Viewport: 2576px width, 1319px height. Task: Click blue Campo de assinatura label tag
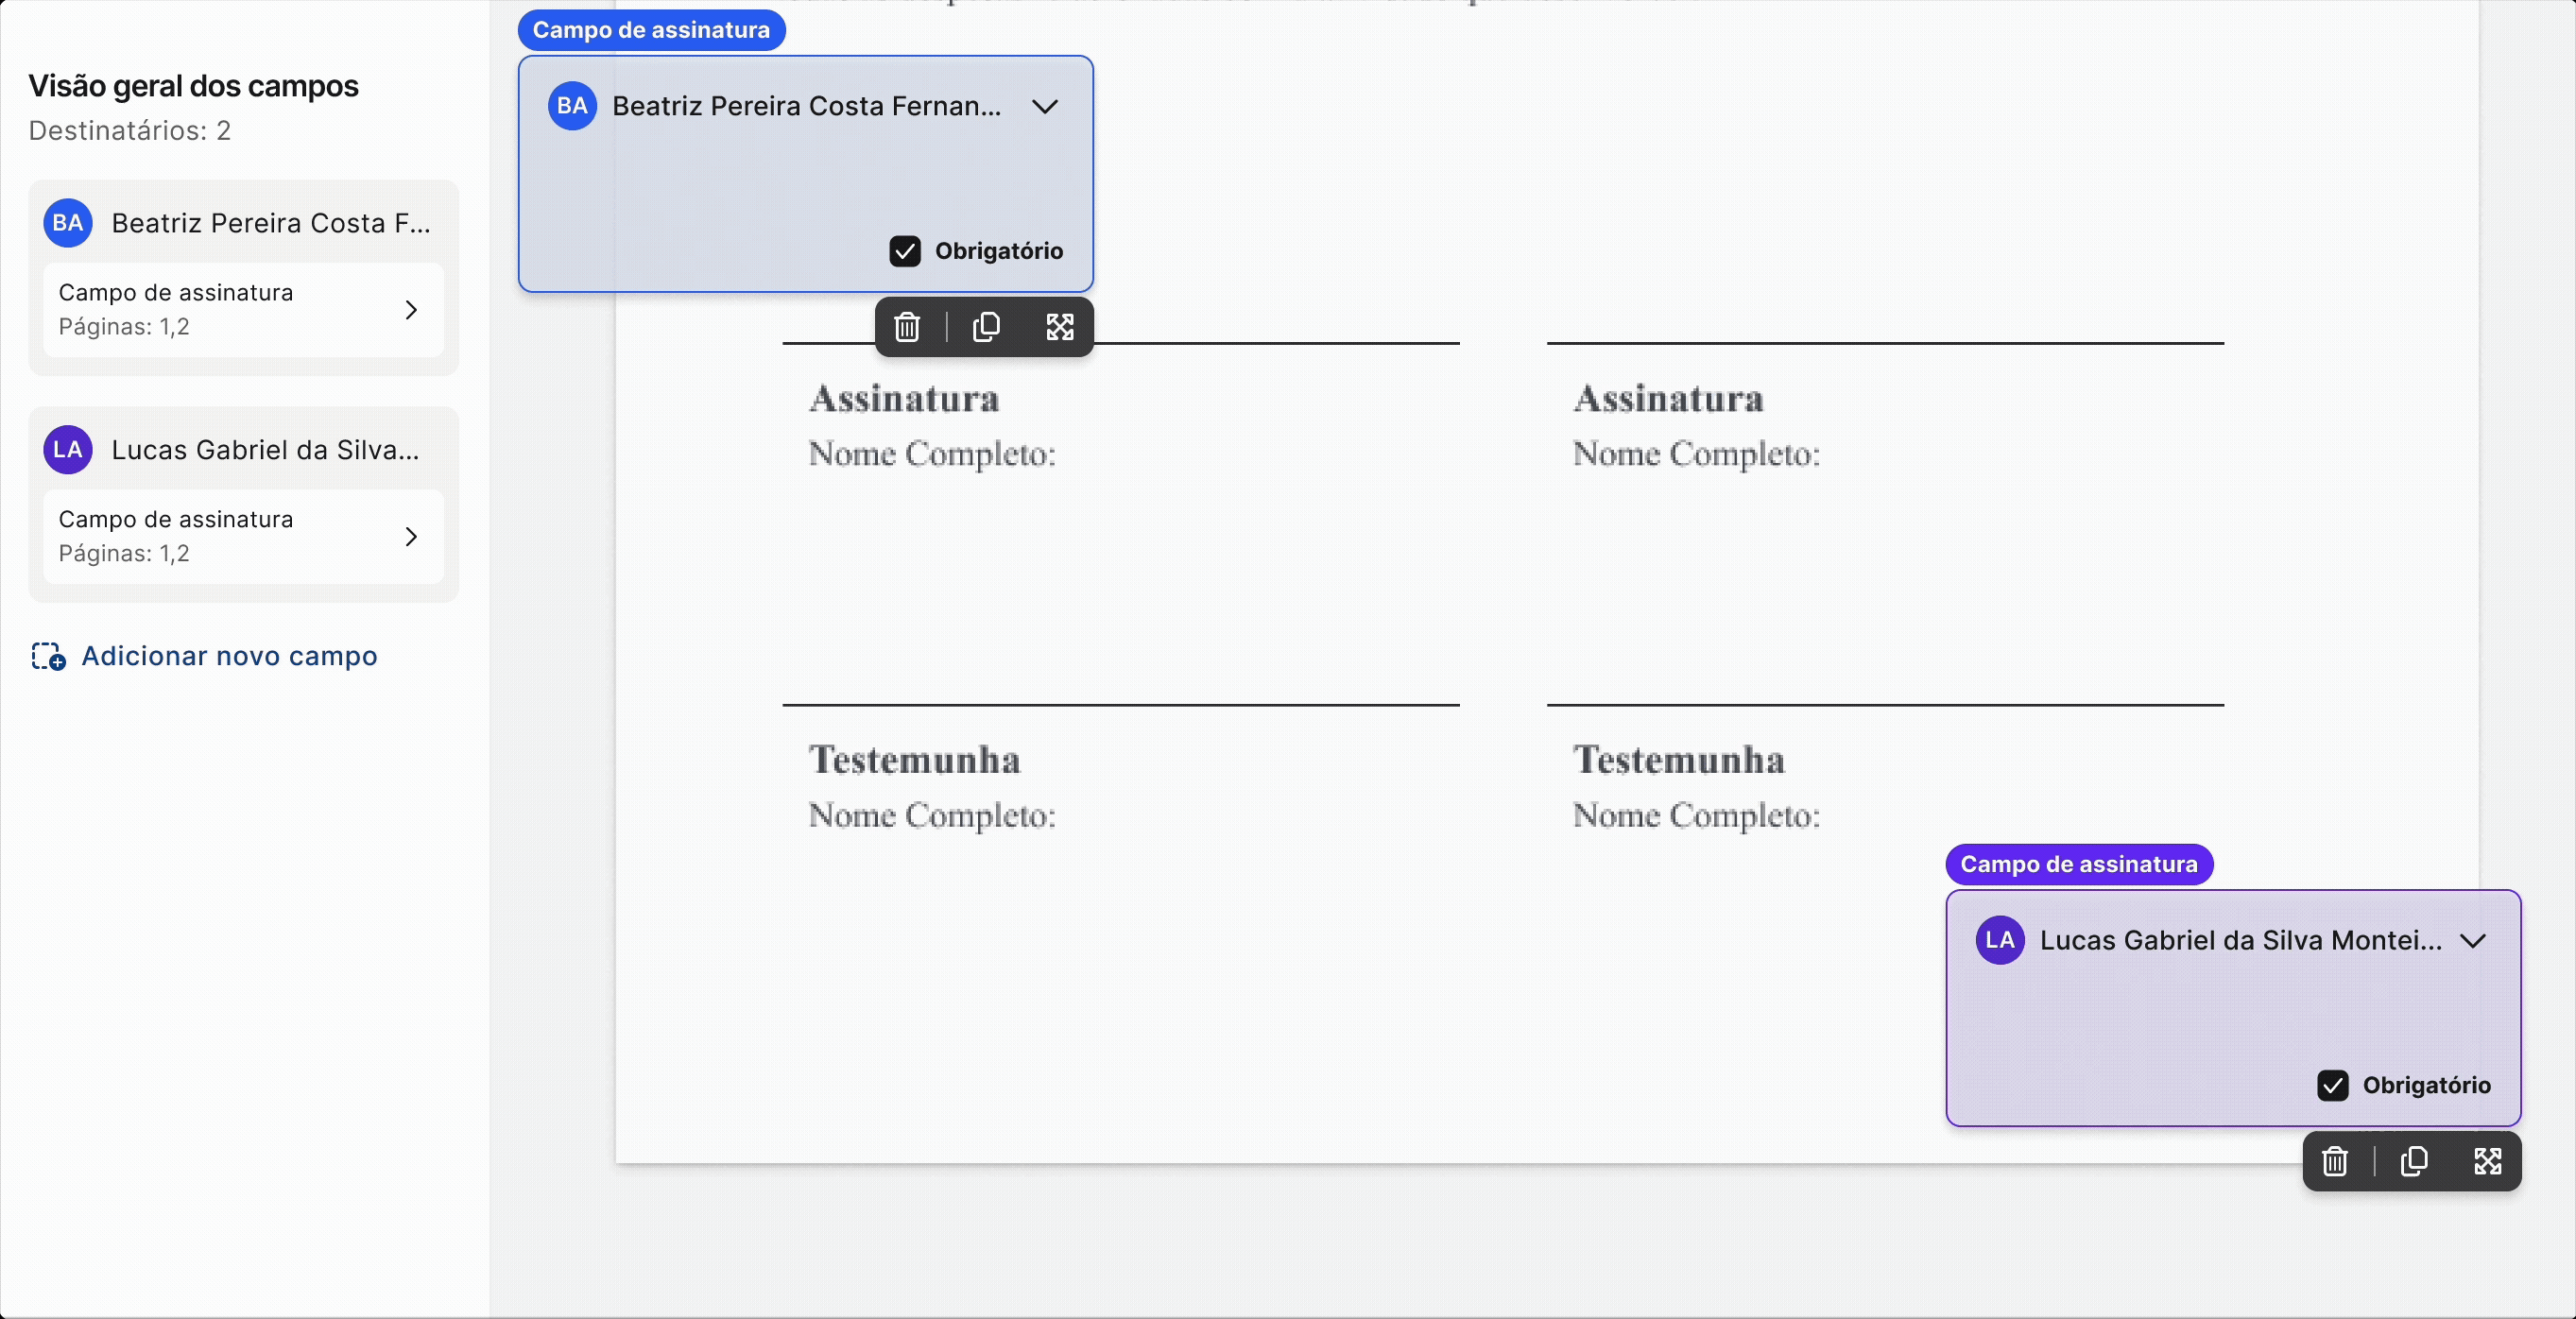[x=651, y=30]
